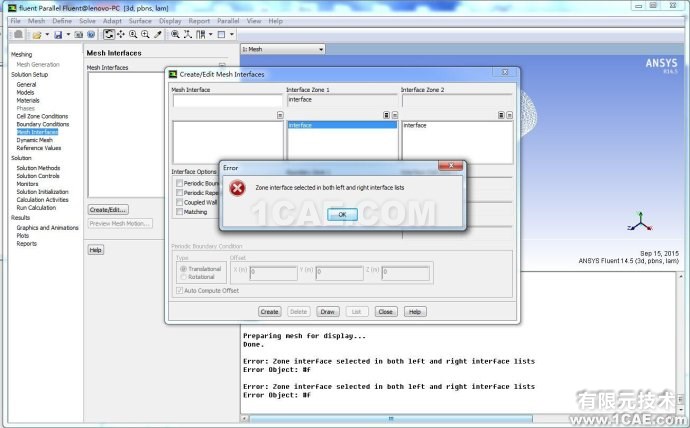Select all Interface Zone 1 items icon
This screenshot has height=428, width=690.
[x=386, y=115]
